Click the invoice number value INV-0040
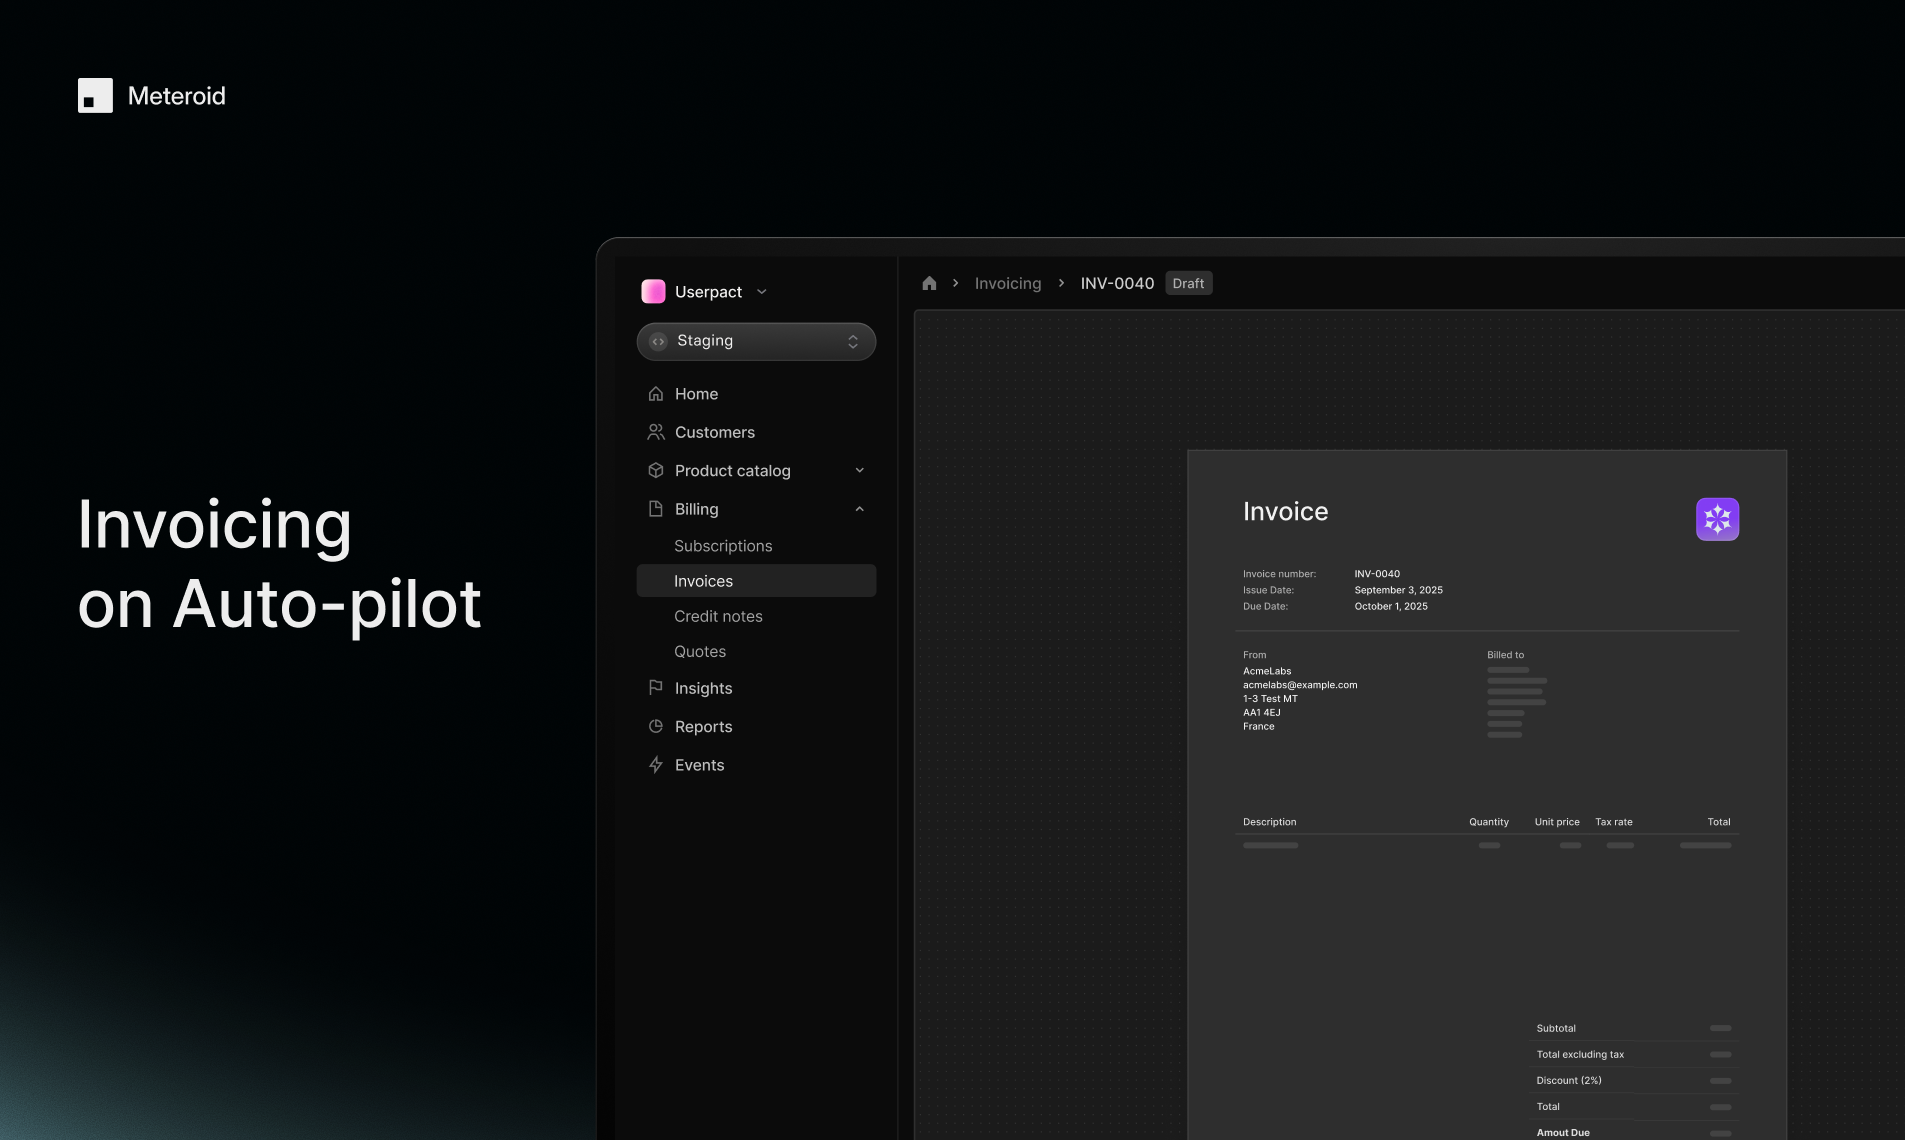This screenshot has width=1905, height=1140. click(1377, 574)
